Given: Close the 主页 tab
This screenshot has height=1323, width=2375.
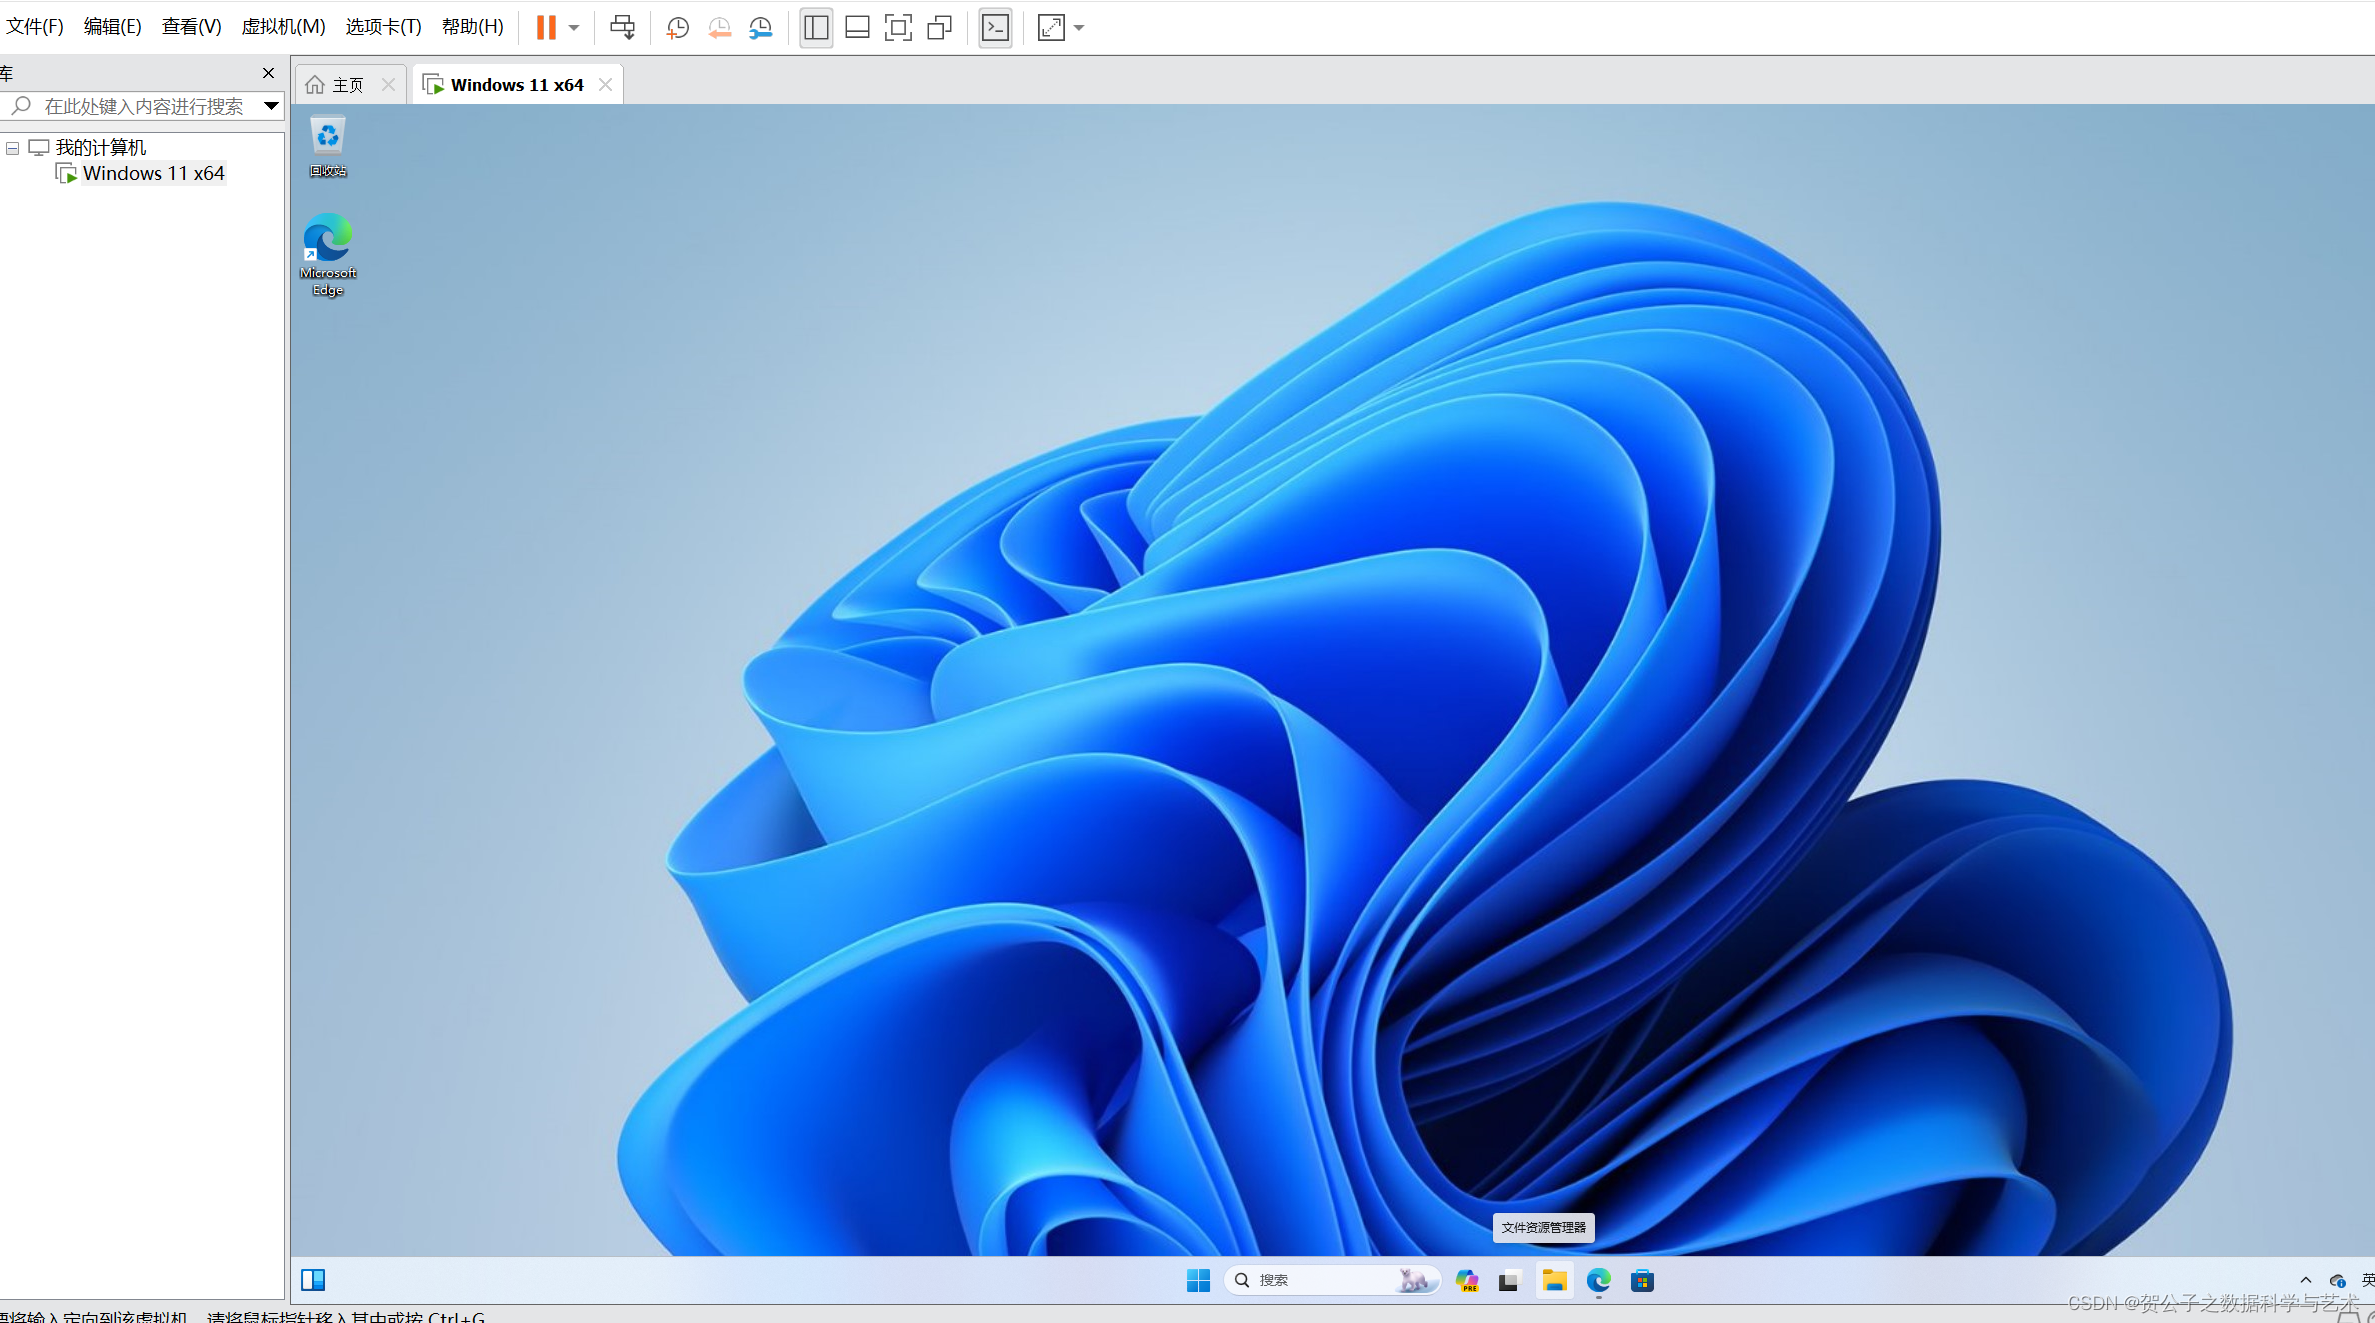Looking at the screenshot, I should (x=388, y=85).
